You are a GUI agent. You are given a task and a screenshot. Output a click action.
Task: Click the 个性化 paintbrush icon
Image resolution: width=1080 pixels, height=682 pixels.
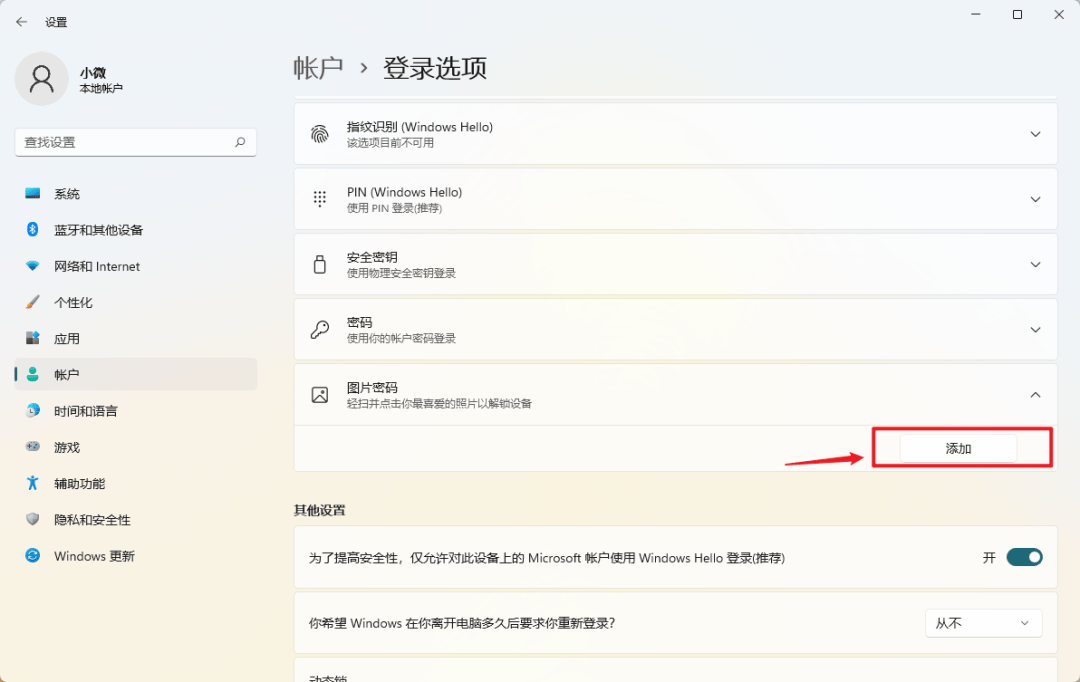click(32, 302)
